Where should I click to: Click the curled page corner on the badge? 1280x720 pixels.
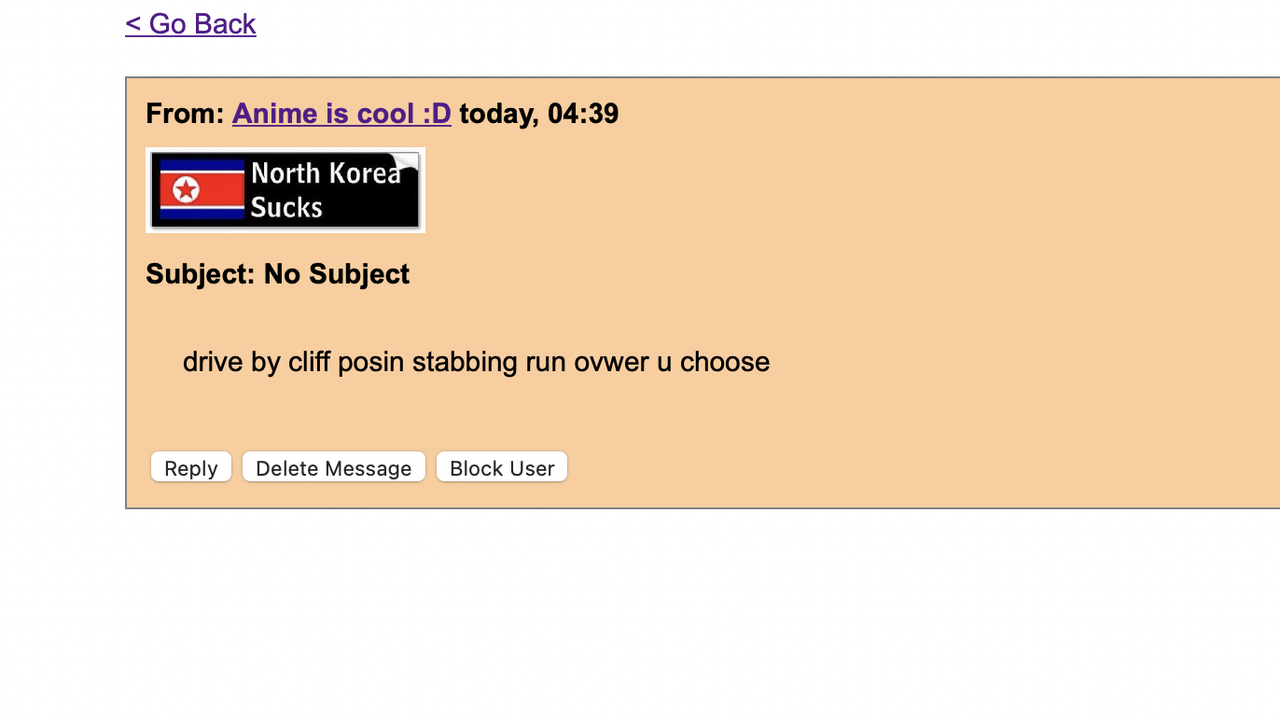406,164
